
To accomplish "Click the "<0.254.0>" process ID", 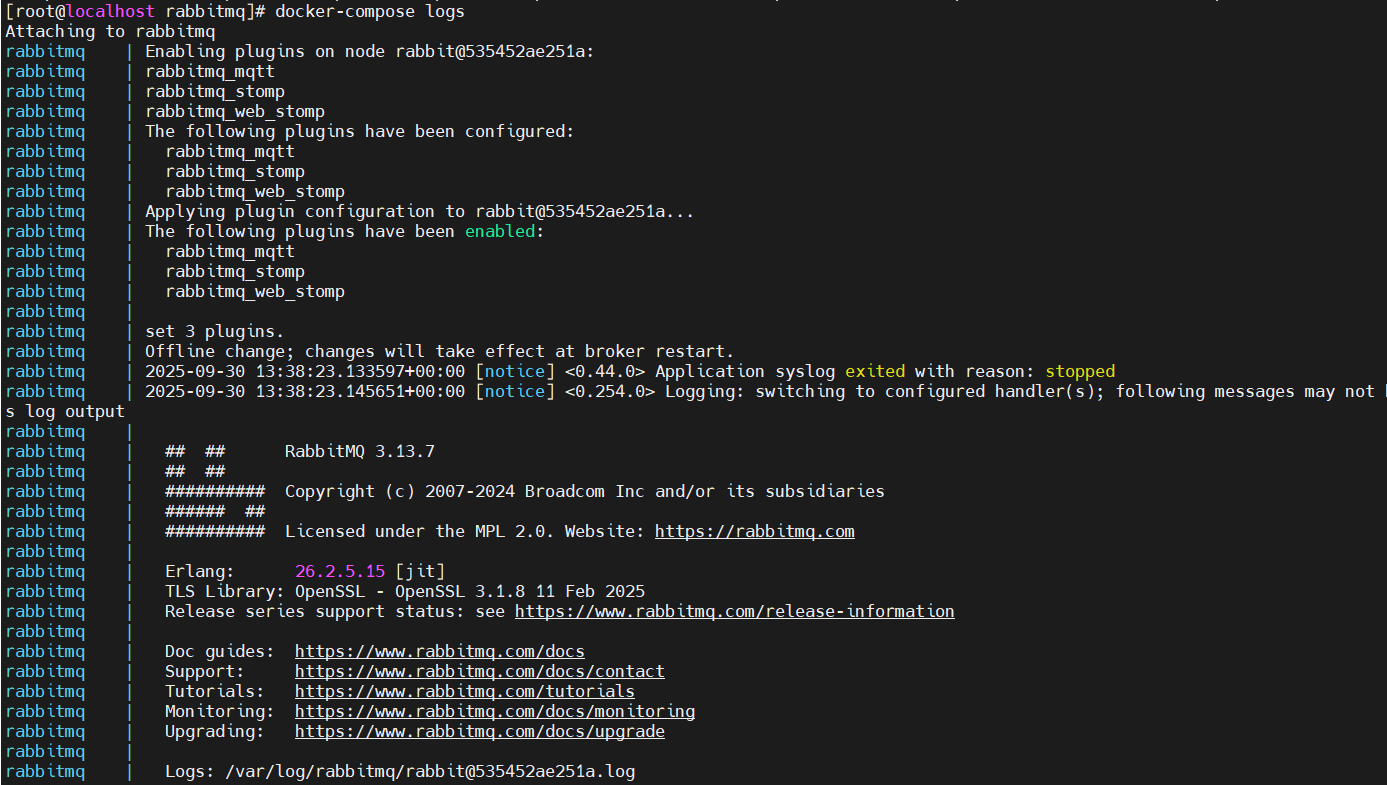I will point(609,391).
